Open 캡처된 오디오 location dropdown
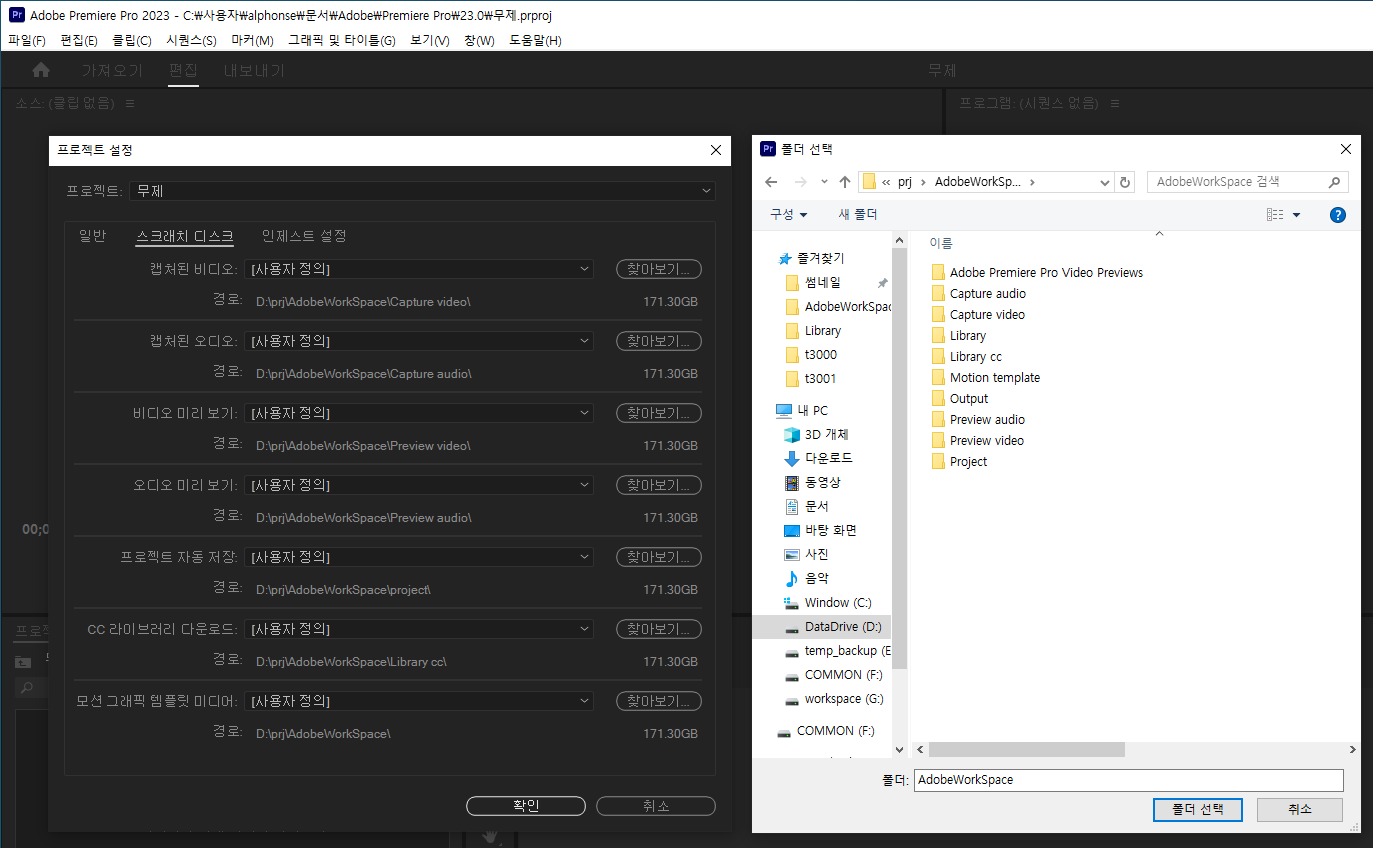1373x848 pixels. pos(419,341)
